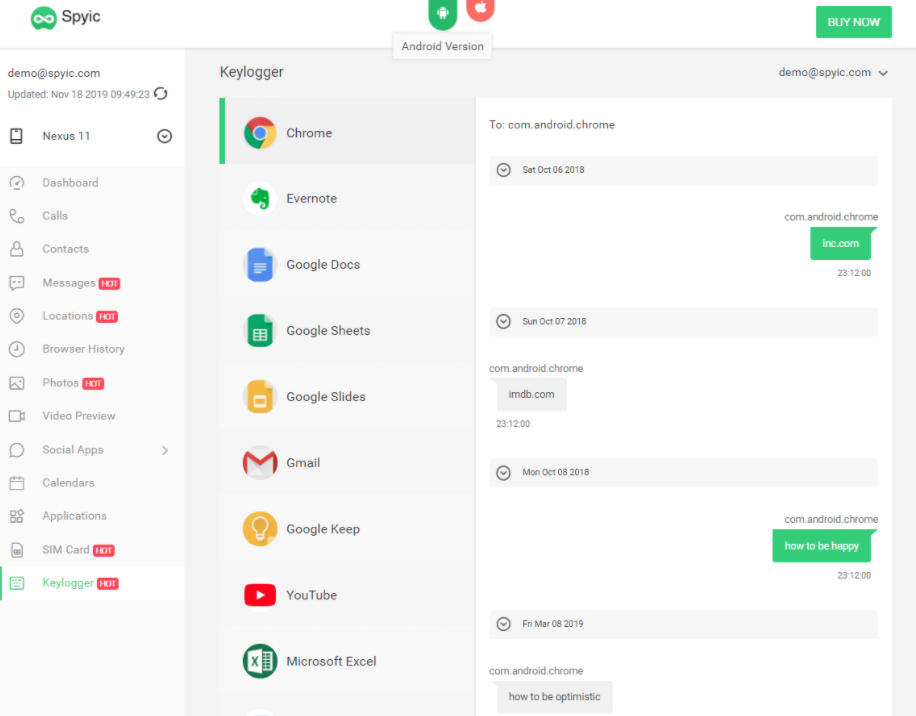Click the Updated Nov 18 2019 timestamp
Viewport: 916px width, 716px height.
click(78, 94)
